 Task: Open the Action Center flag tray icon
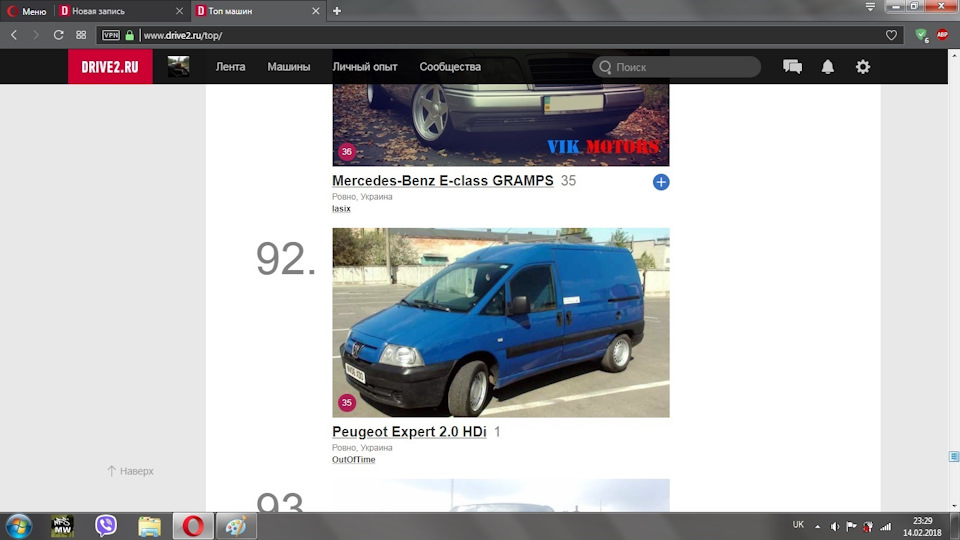pyautogui.click(x=851, y=527)
